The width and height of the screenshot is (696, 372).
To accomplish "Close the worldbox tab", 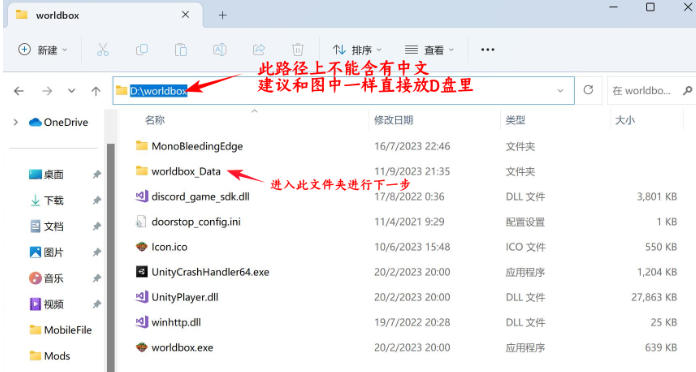I will (186, 15).
